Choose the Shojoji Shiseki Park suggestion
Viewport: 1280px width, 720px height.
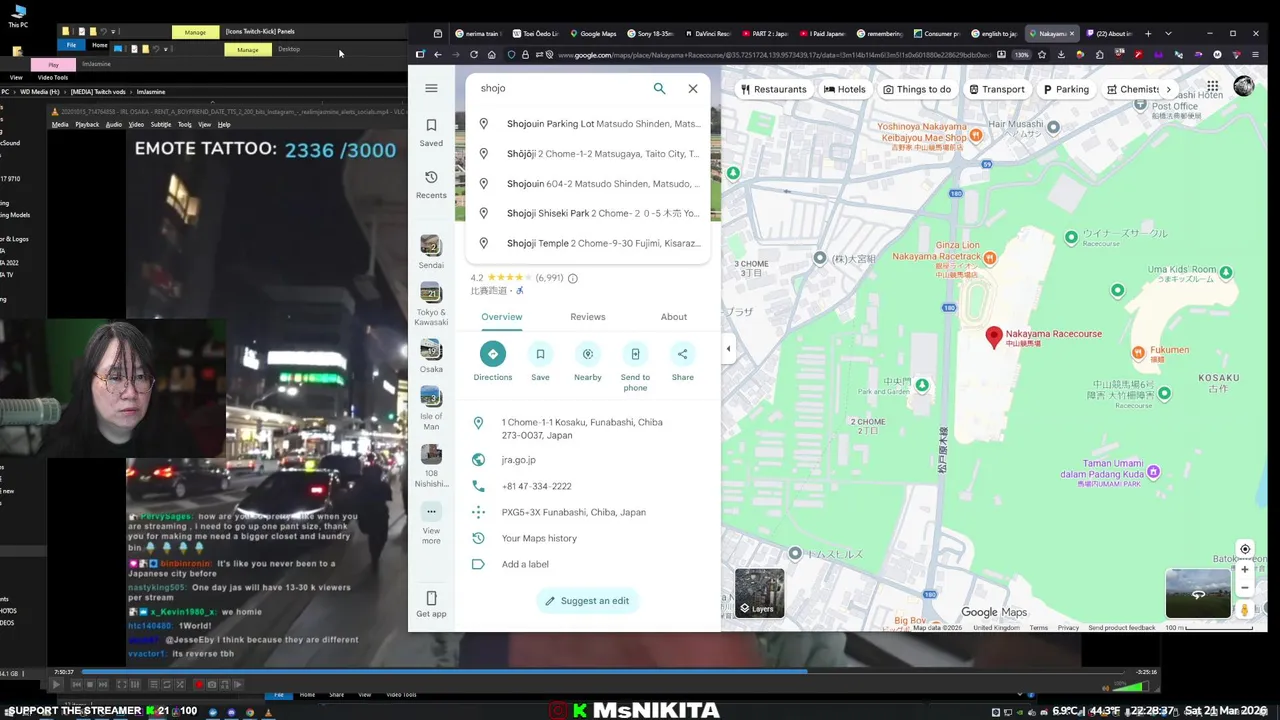(588, 213)
